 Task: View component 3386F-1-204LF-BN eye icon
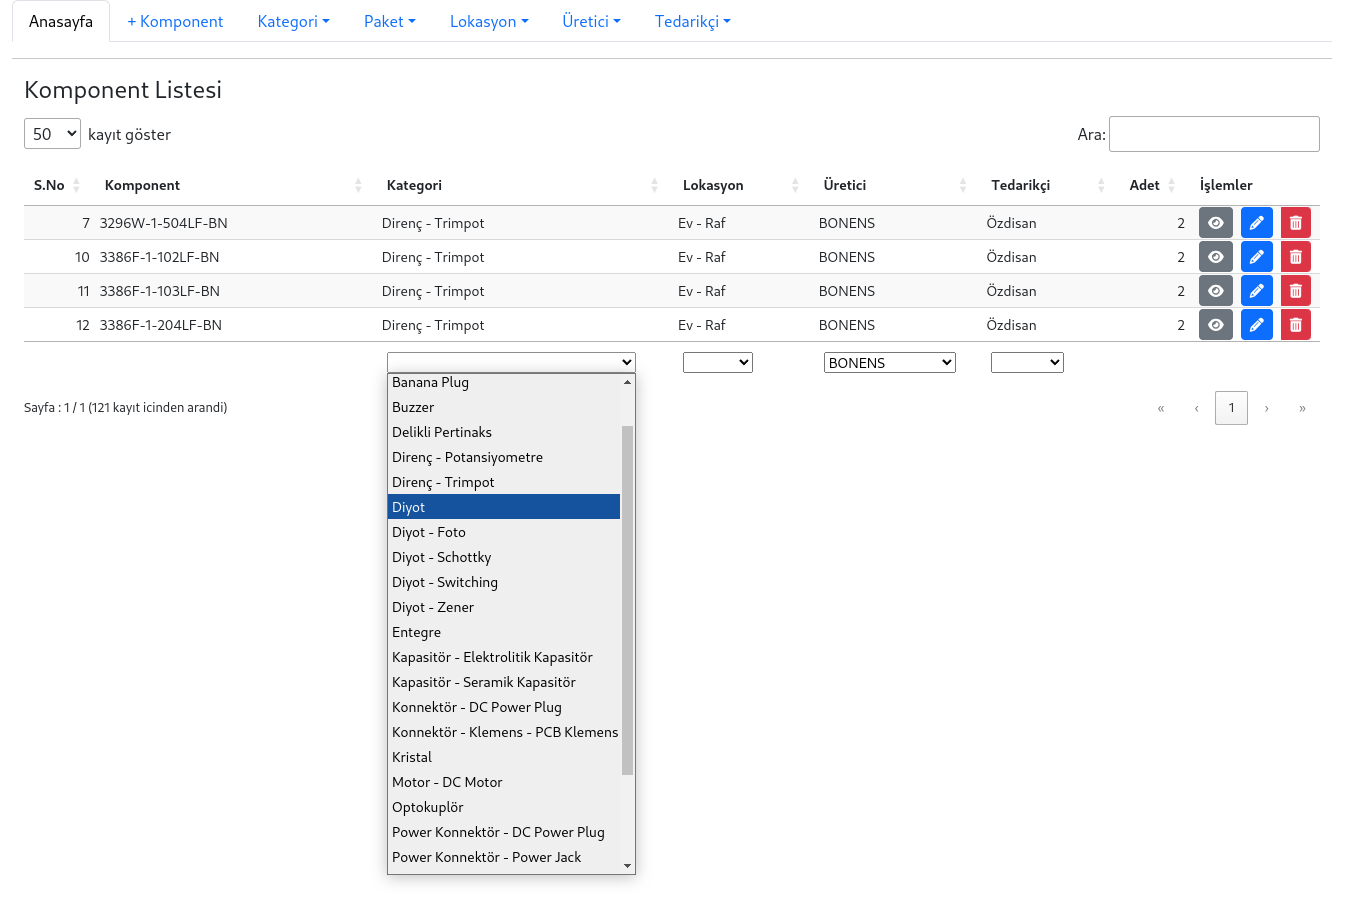click(x=1215, y=325)
